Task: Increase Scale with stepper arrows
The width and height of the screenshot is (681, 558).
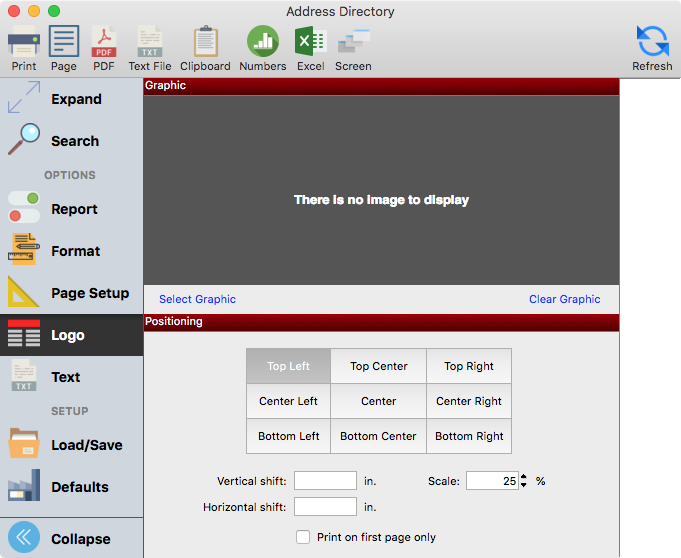Action: click(524, 477)
